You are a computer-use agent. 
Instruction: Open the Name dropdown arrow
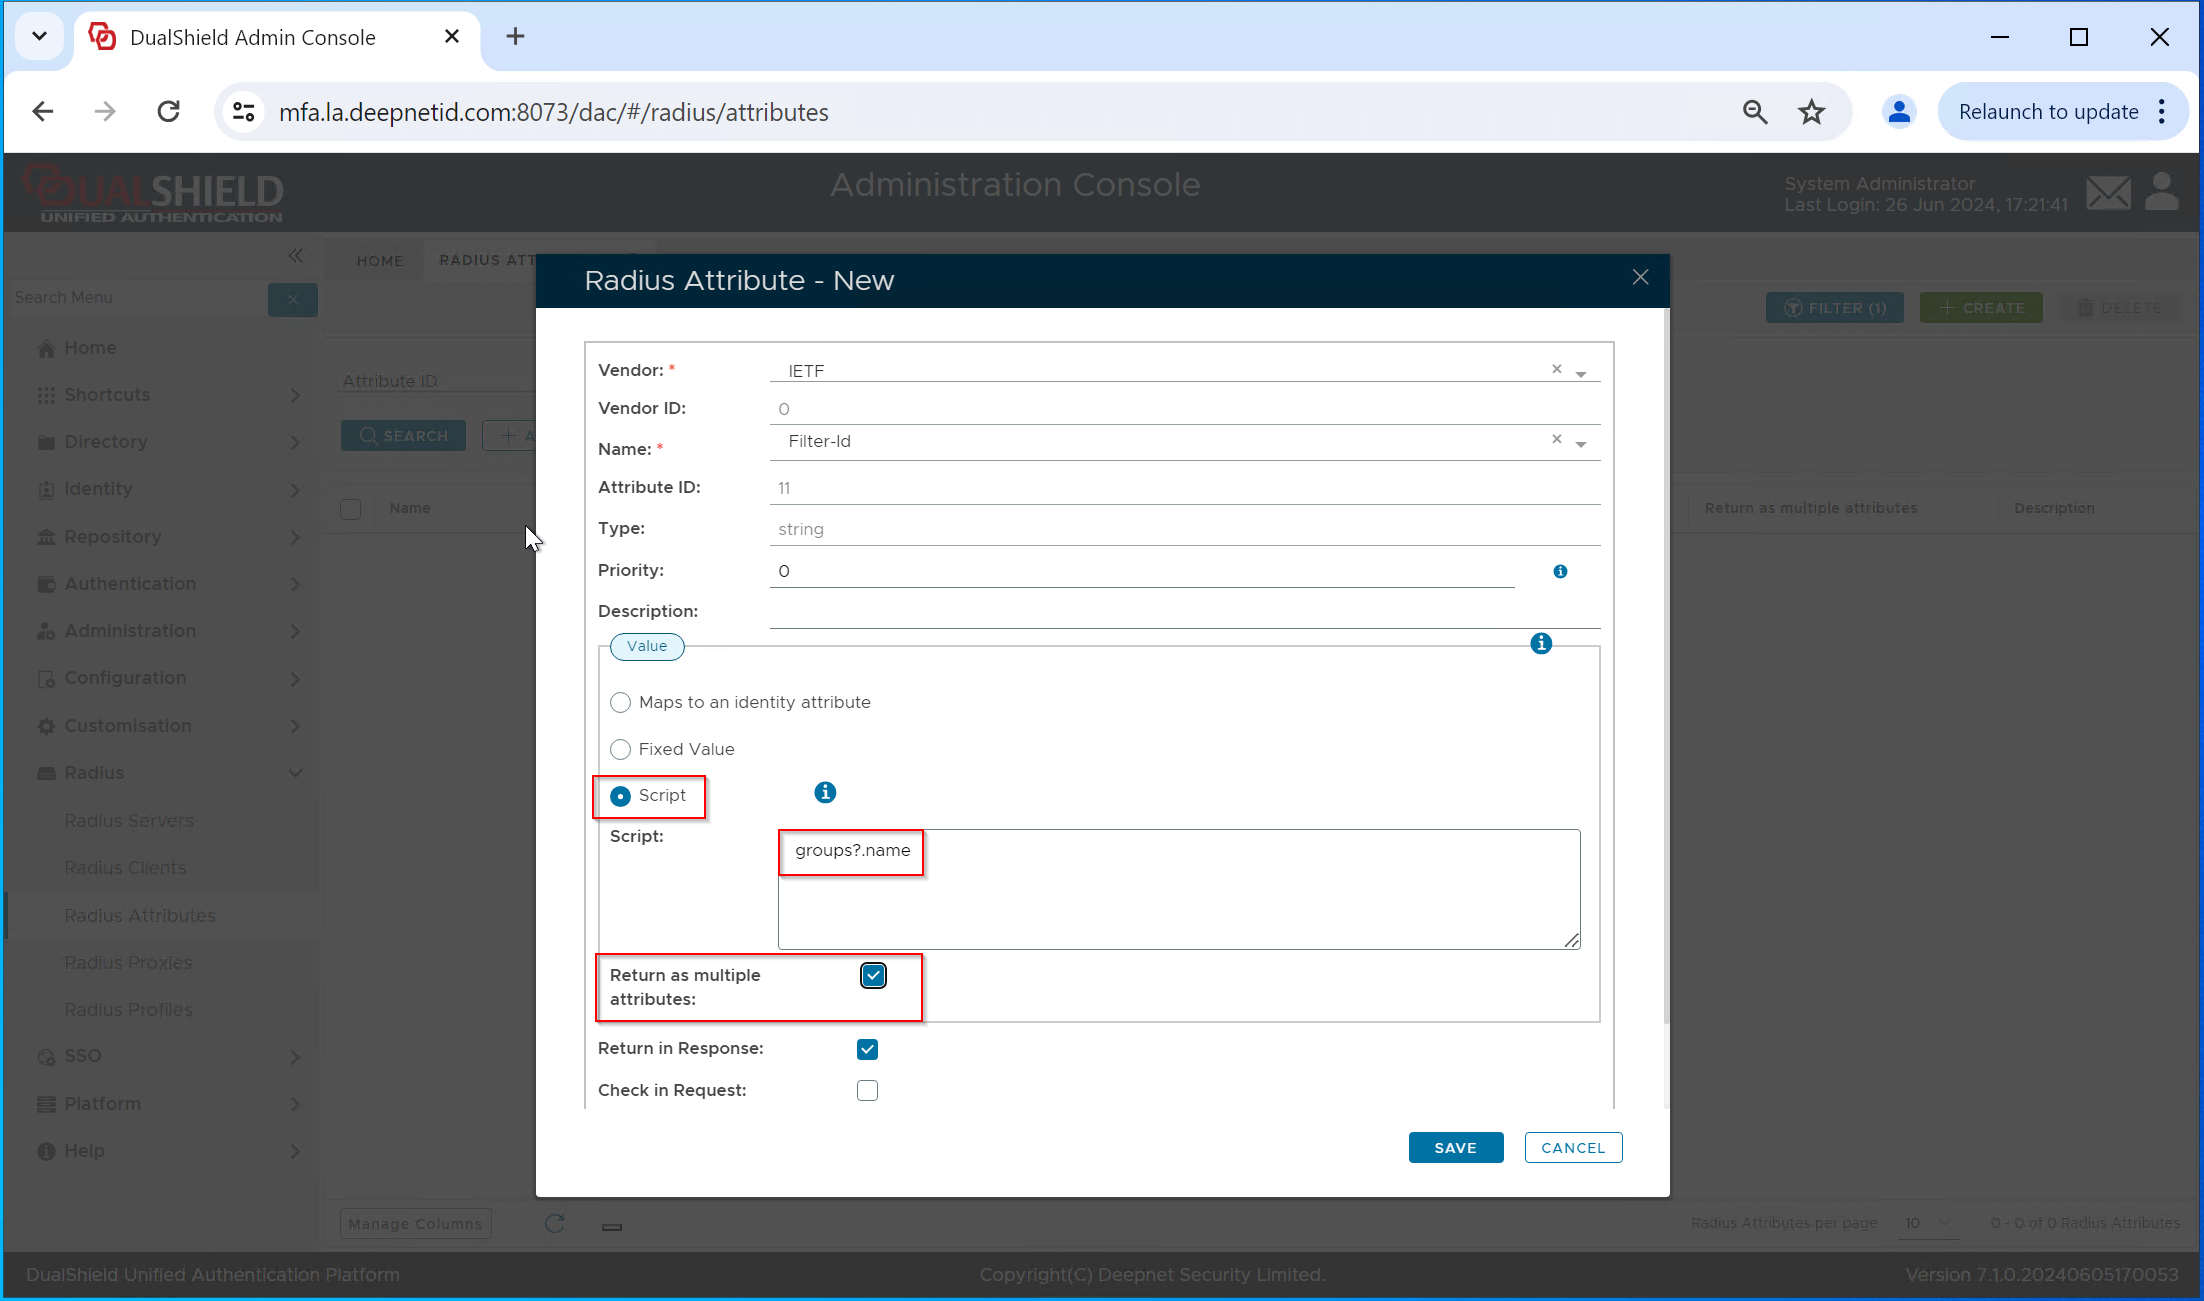pyautogui.click(x=1581, y=443)
